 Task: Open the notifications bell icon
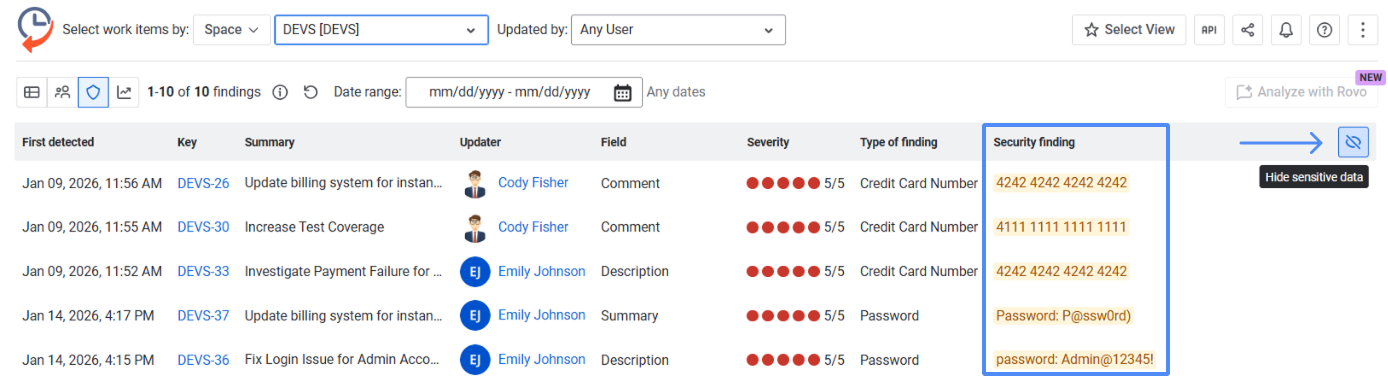[x=1286, y=30]
